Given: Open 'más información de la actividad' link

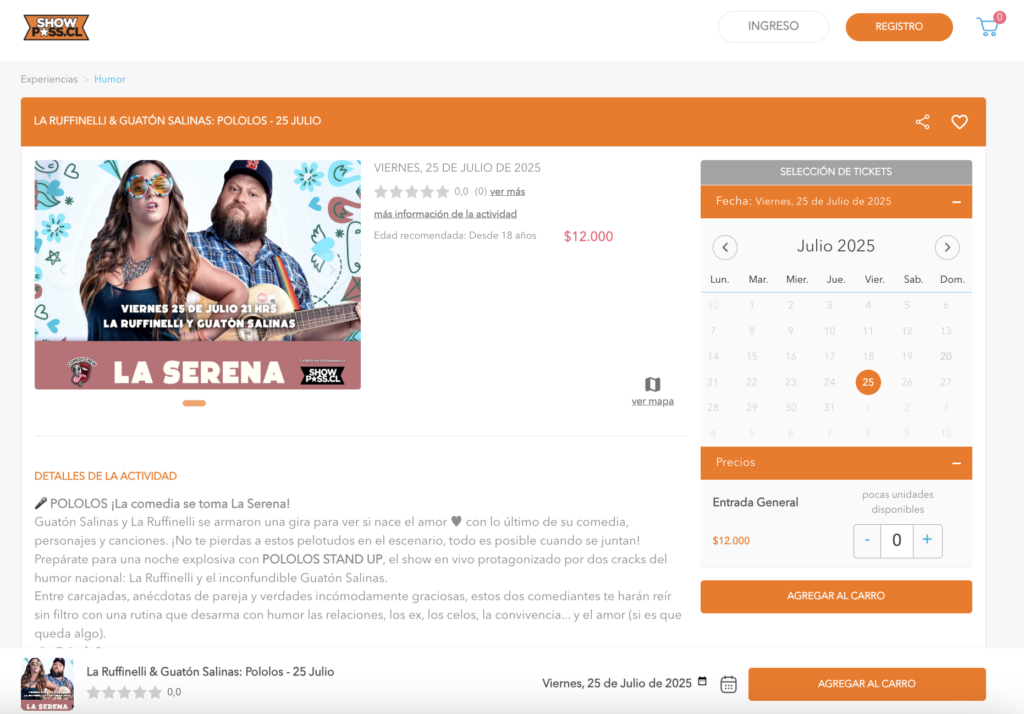Looking at the screenshot, I should (445, 214).
